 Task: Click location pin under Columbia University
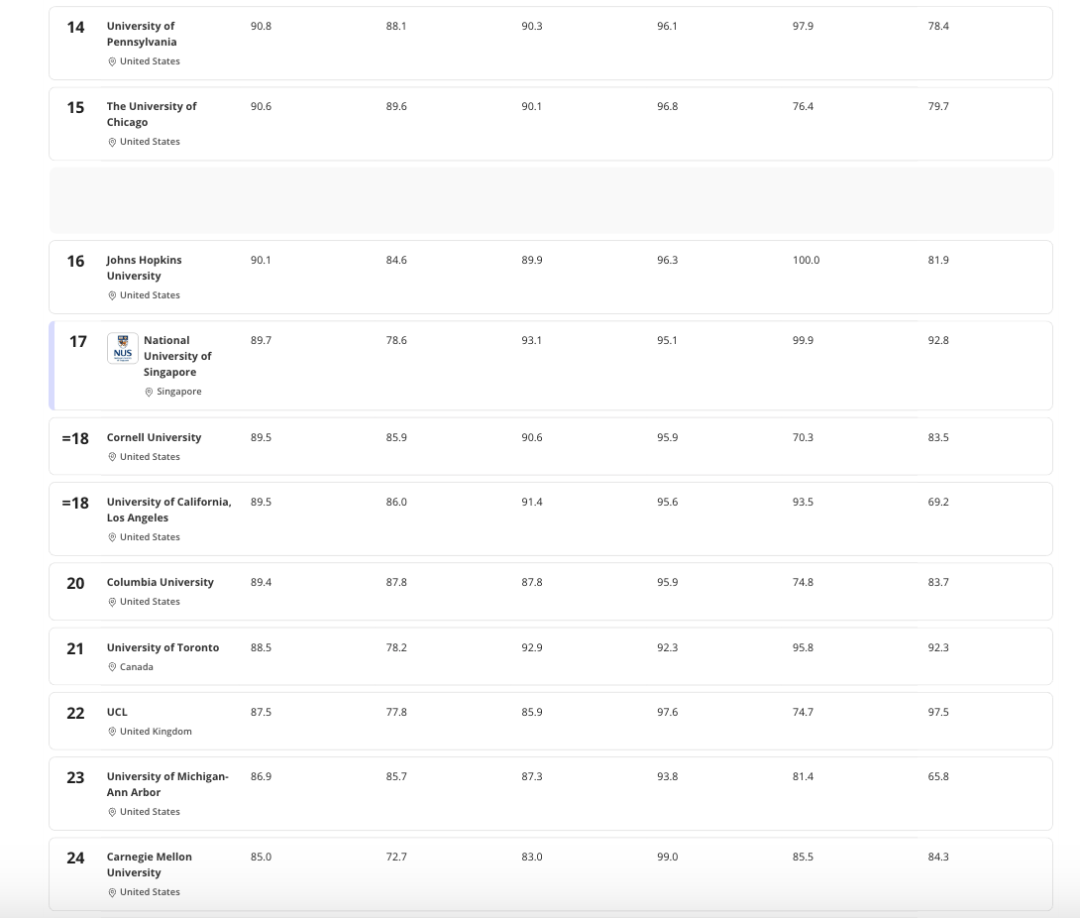click(x=112, y=602)
